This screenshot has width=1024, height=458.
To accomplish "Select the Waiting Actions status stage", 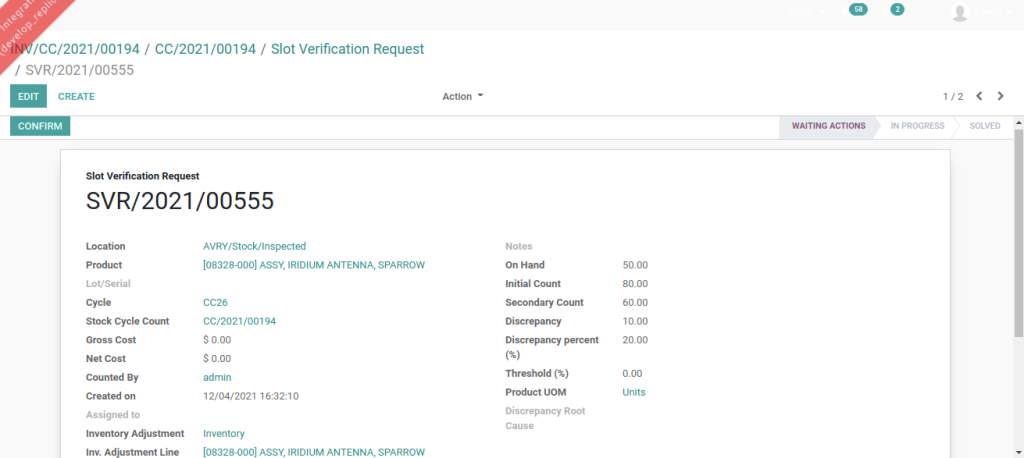I will click(x=828, y=127).
